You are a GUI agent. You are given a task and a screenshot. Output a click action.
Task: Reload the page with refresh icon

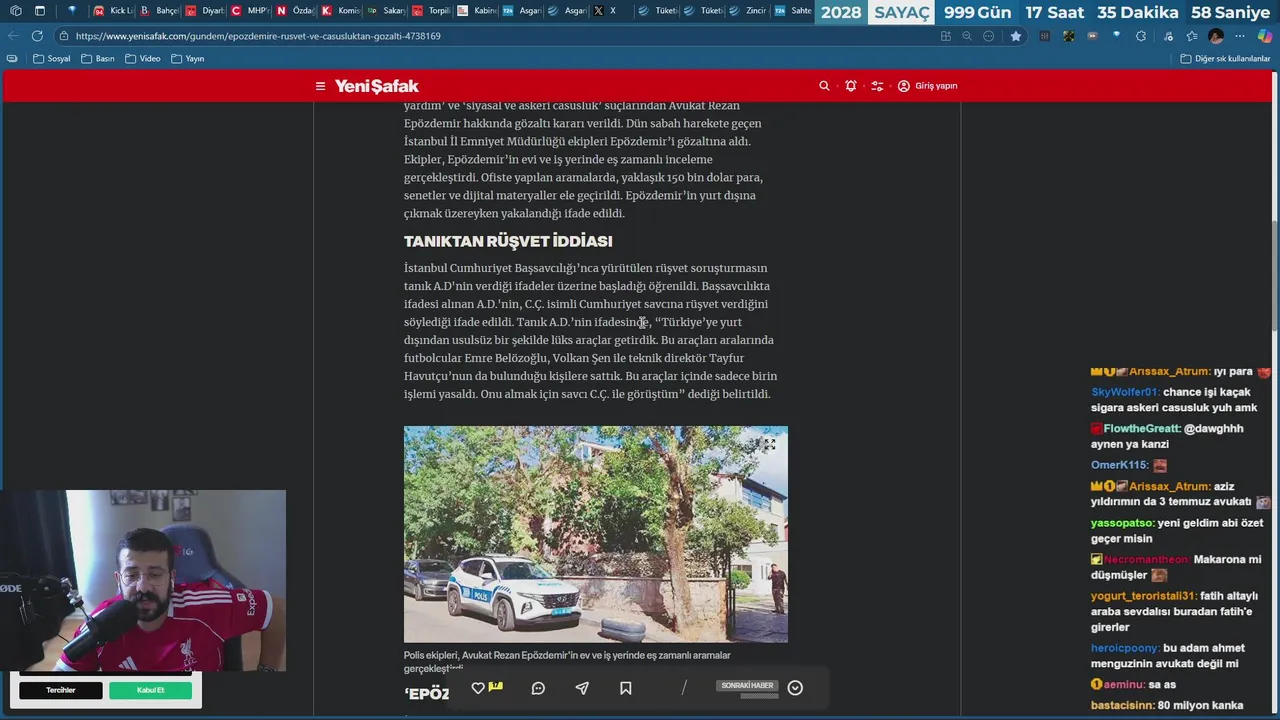(x=37, y=36)
